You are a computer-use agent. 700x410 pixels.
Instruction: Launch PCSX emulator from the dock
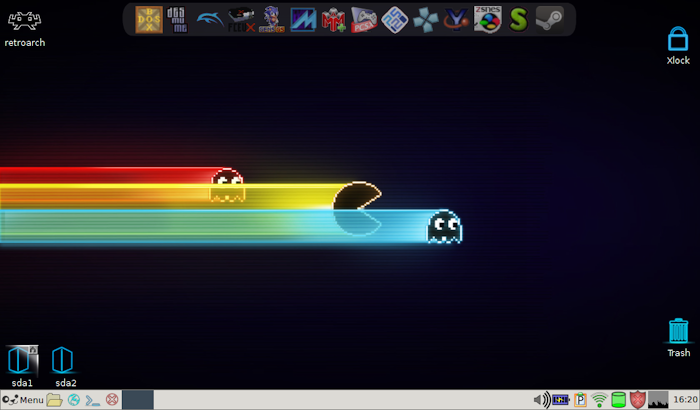click(x=364, y=20)
